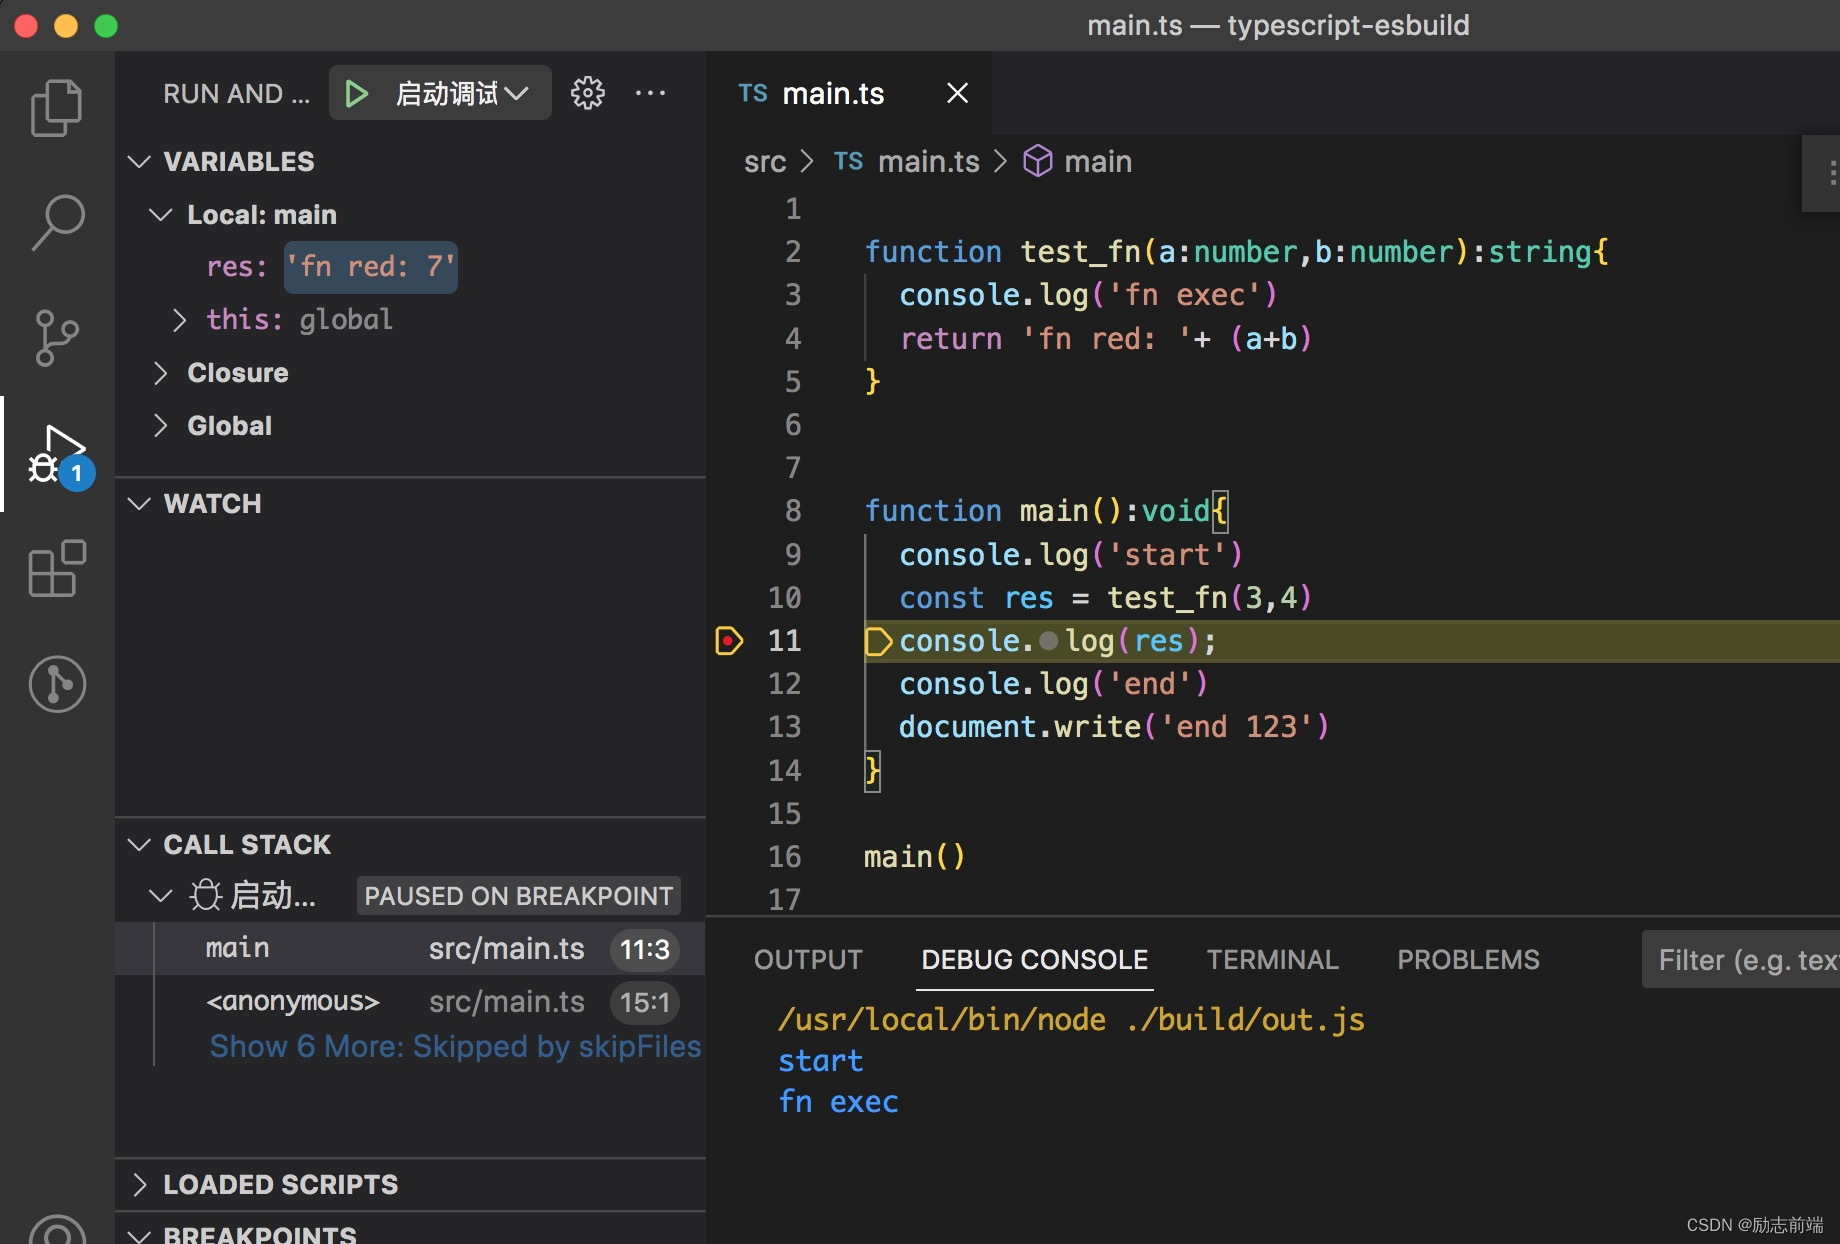Viewport: 1840px width, 1244px height.
Task: Switch to the DEBUG CONSOLE tab
Action: coord(1034,960)
